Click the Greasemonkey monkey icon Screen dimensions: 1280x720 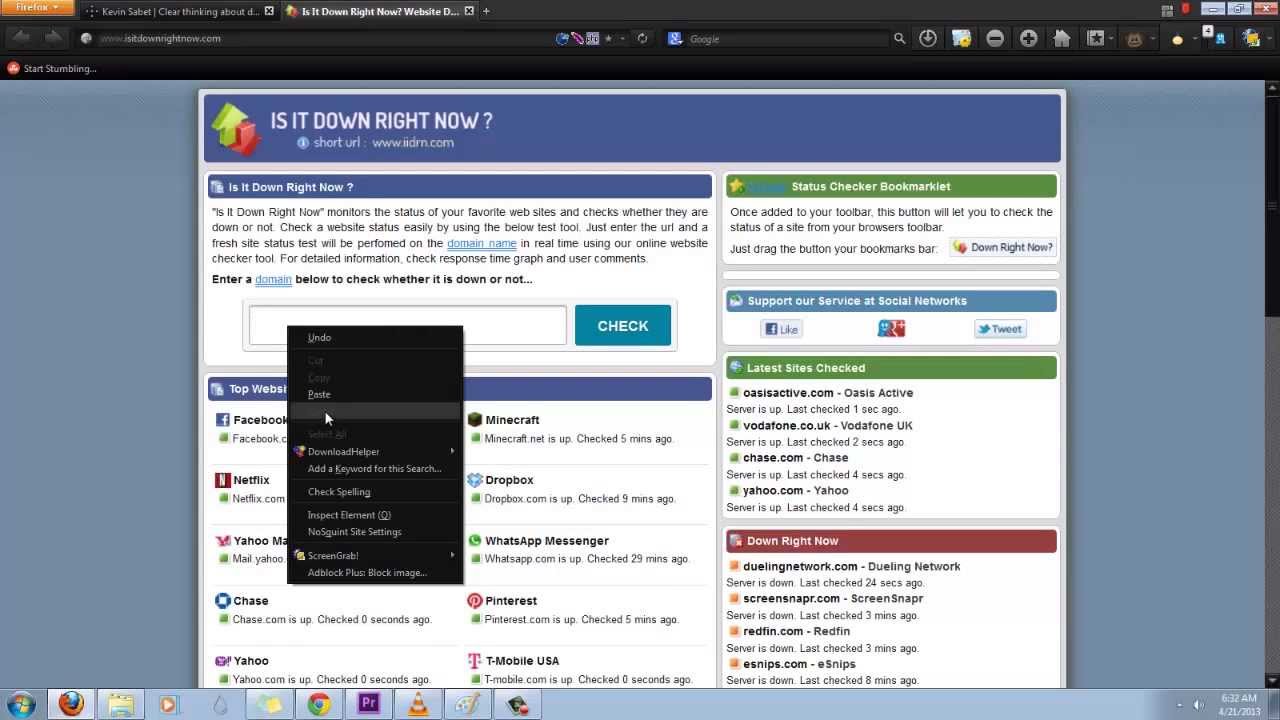(1134, 38)
